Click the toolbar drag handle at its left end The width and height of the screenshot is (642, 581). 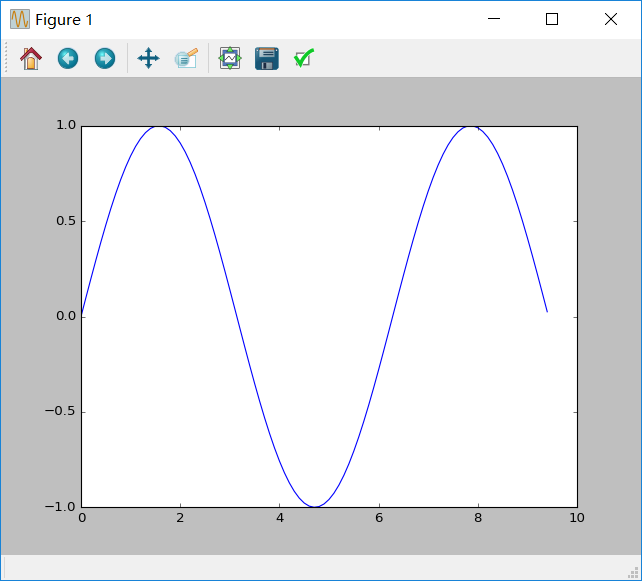click(x=6, y=59)
